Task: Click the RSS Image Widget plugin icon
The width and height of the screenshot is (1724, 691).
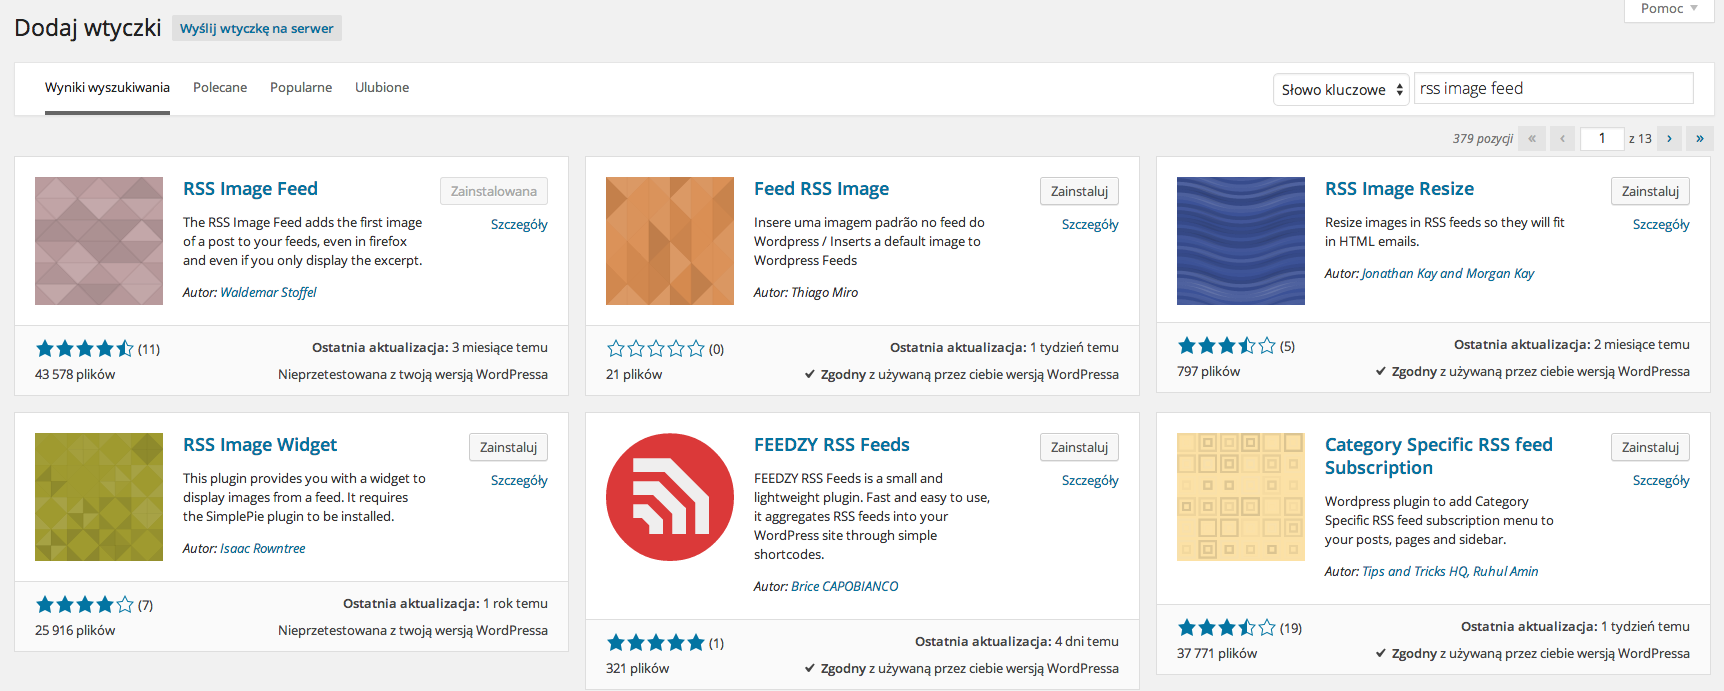Action: (x=99, y=497)
